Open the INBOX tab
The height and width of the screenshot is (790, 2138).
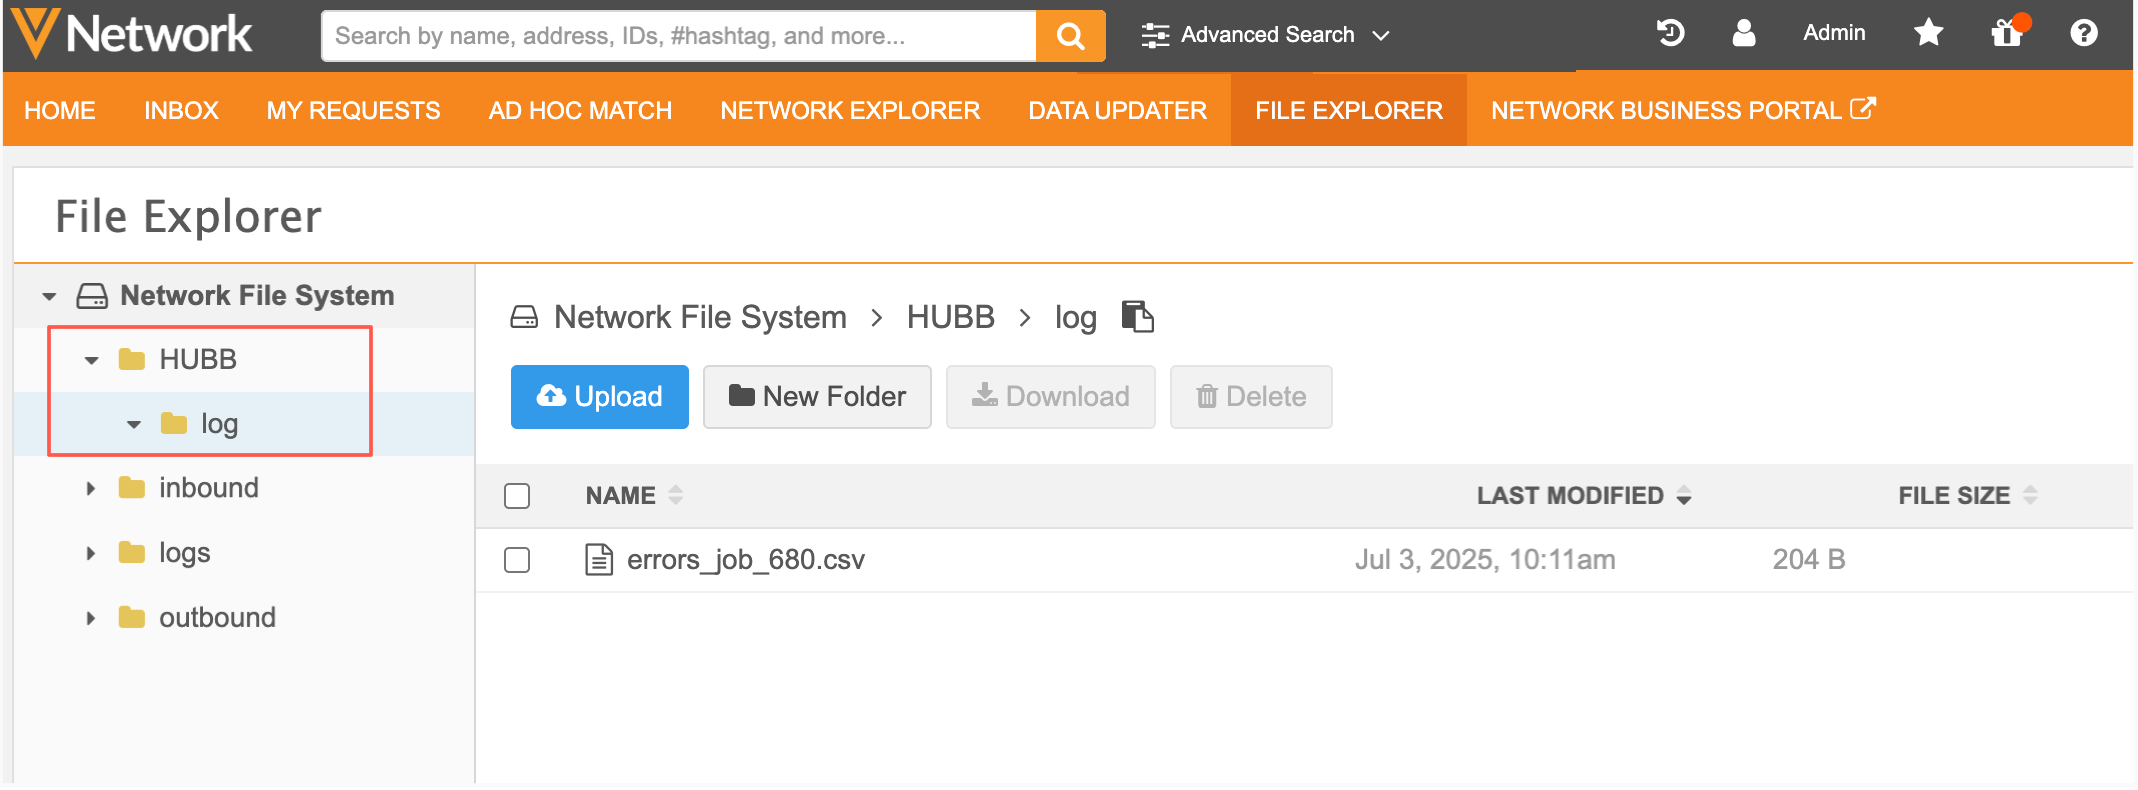(181, 110)
